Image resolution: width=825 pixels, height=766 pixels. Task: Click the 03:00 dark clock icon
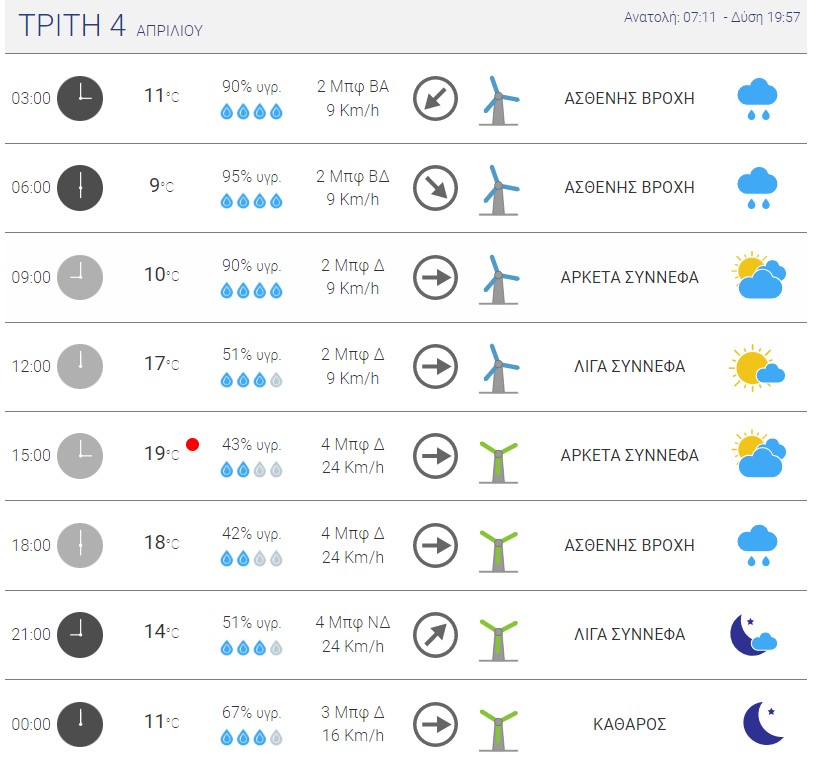point(80,98)
